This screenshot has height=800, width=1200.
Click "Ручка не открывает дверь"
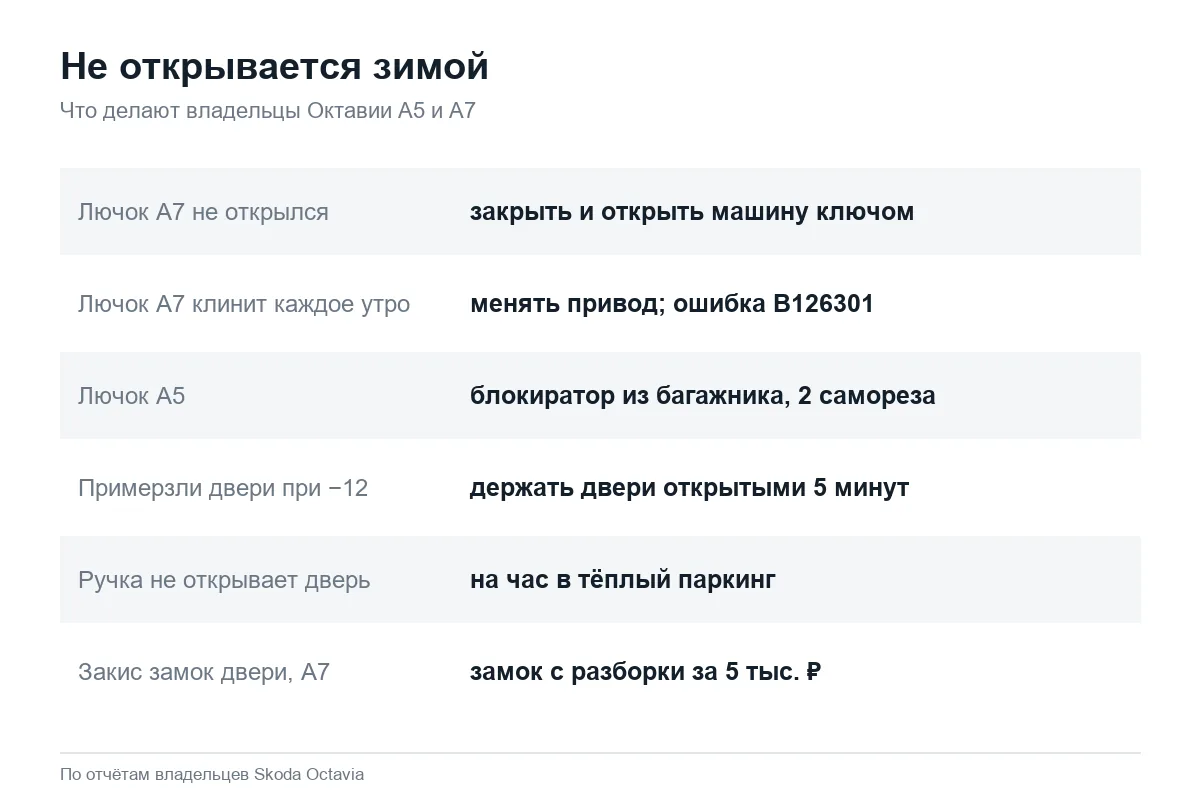coord(224,580)
